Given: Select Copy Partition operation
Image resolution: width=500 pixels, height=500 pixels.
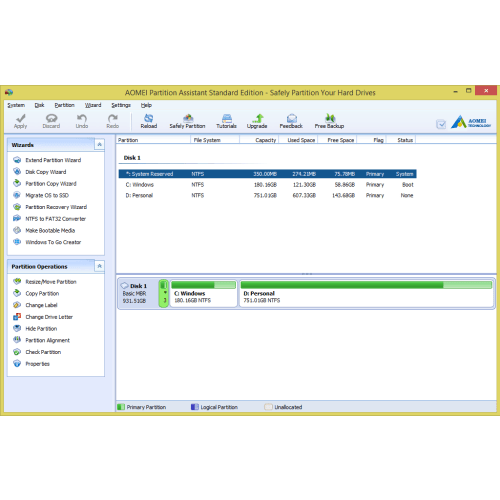Looking at the screenshot, I should click(42, 293).
